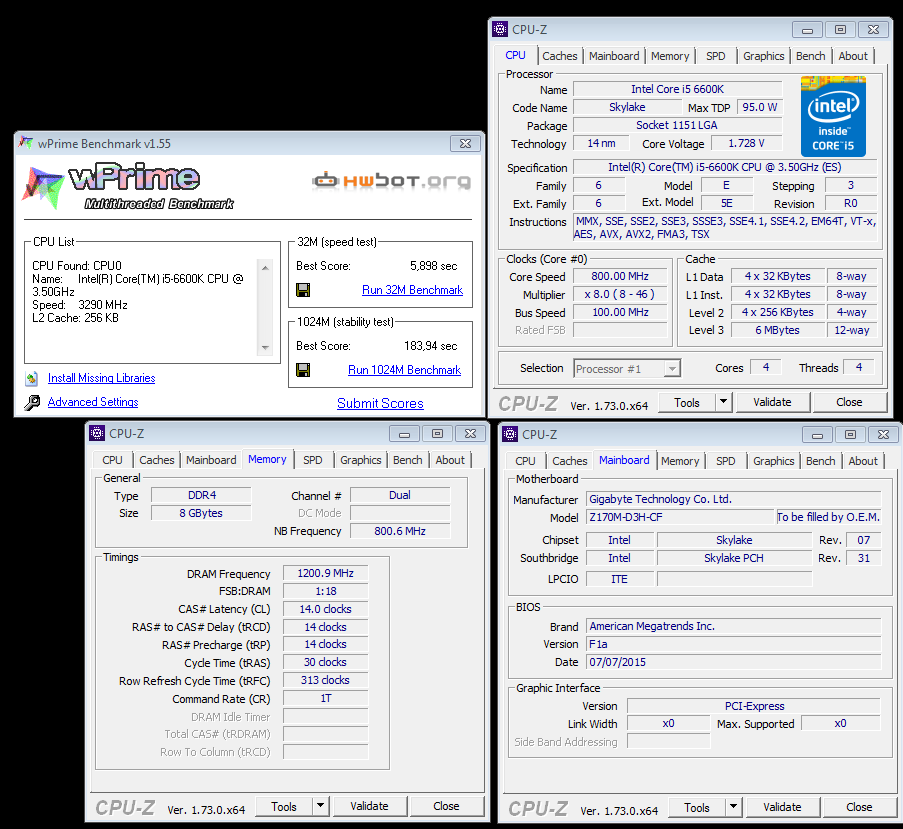The width and height of the screenshot is (903, 829).
Task: Click the Tools button in the Mainboard window
Action: click(697, 807)
